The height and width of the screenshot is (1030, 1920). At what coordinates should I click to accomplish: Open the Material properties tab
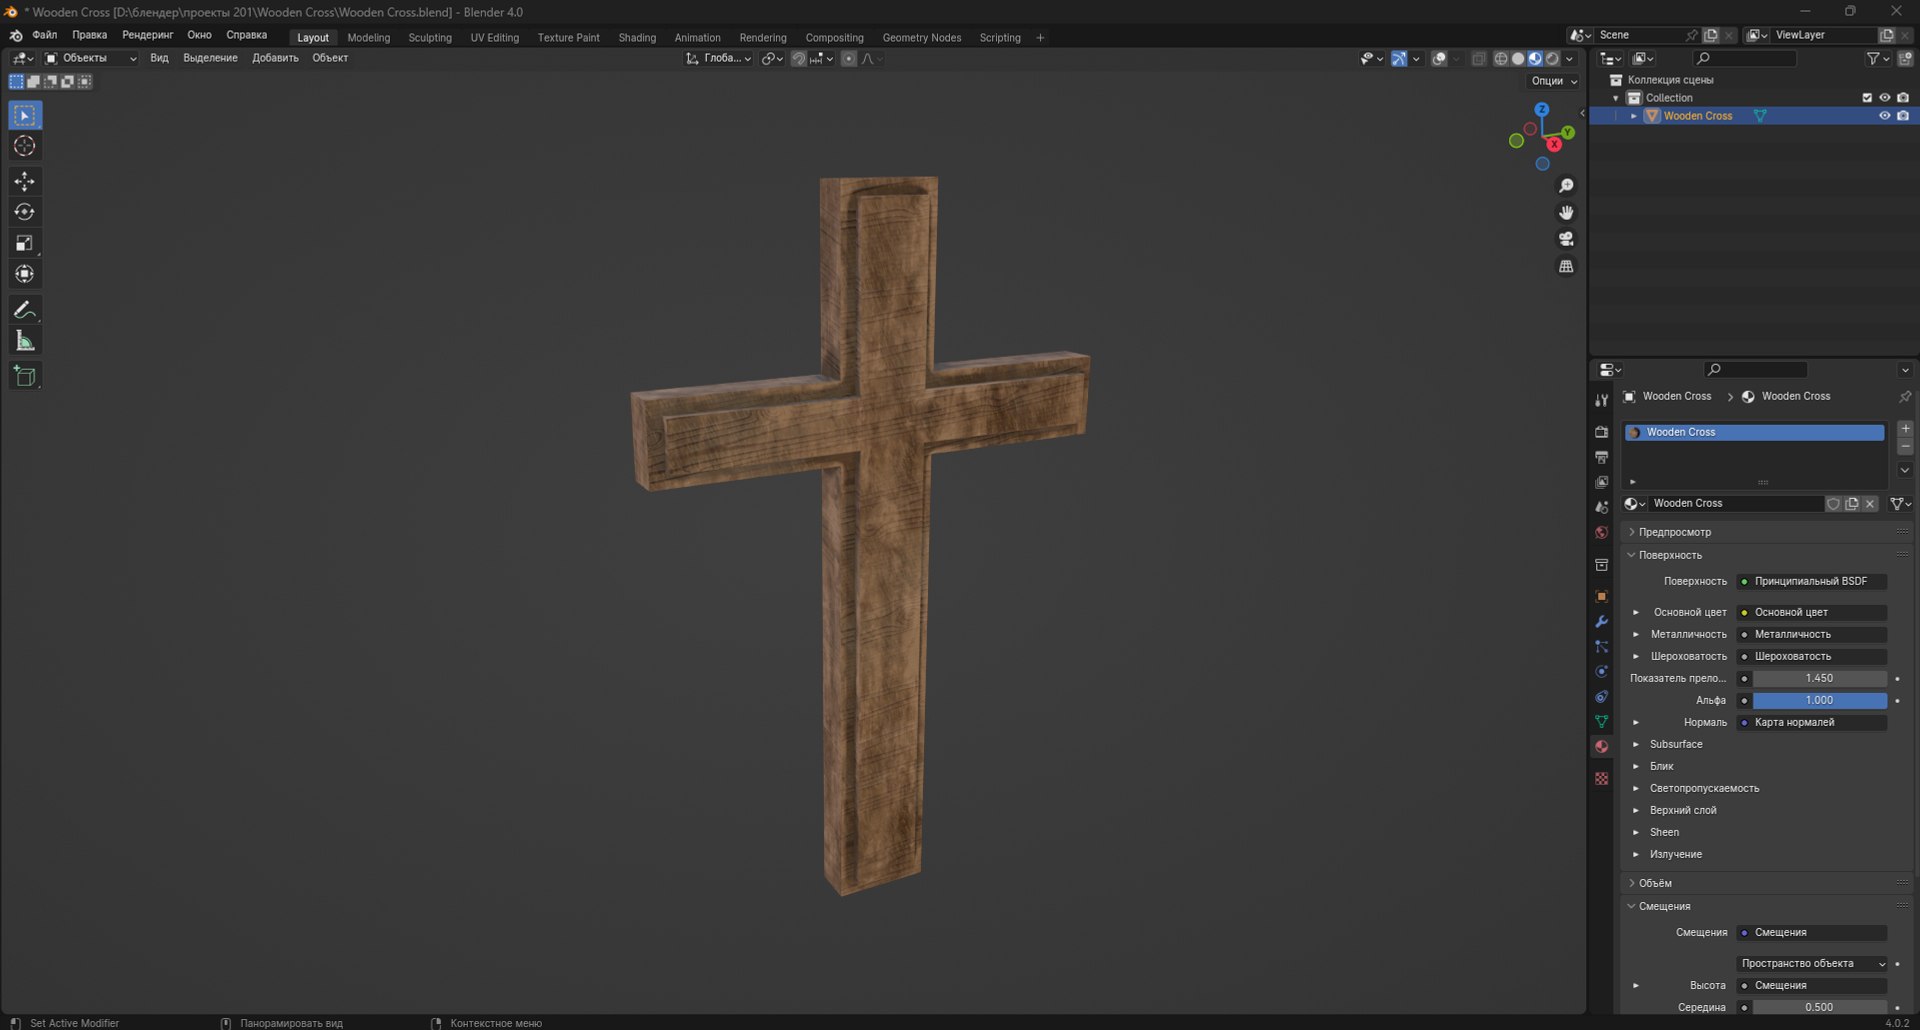pos(1601,746)
